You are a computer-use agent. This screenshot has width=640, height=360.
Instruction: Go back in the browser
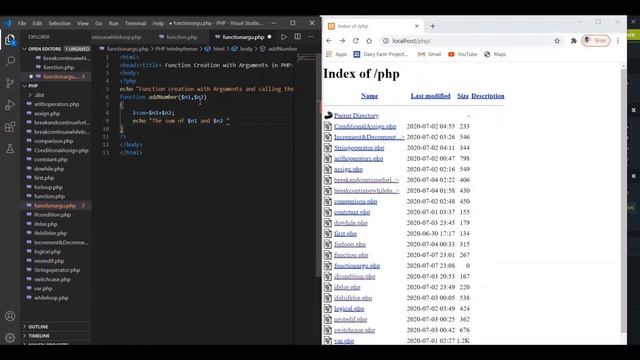pos(329,41)
